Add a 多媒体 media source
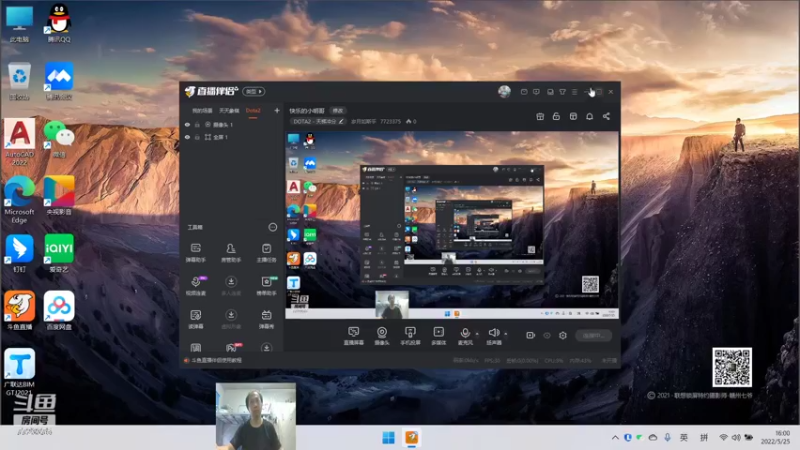The width and height of the screenshot is (800, 450). (439, 336)
